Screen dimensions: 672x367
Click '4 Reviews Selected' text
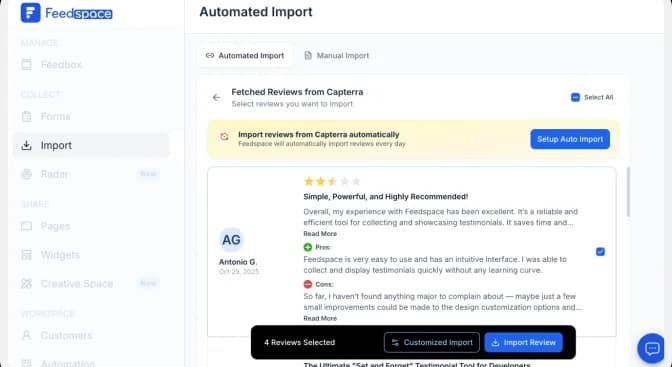pyautogui.click(x=300, y=343)
